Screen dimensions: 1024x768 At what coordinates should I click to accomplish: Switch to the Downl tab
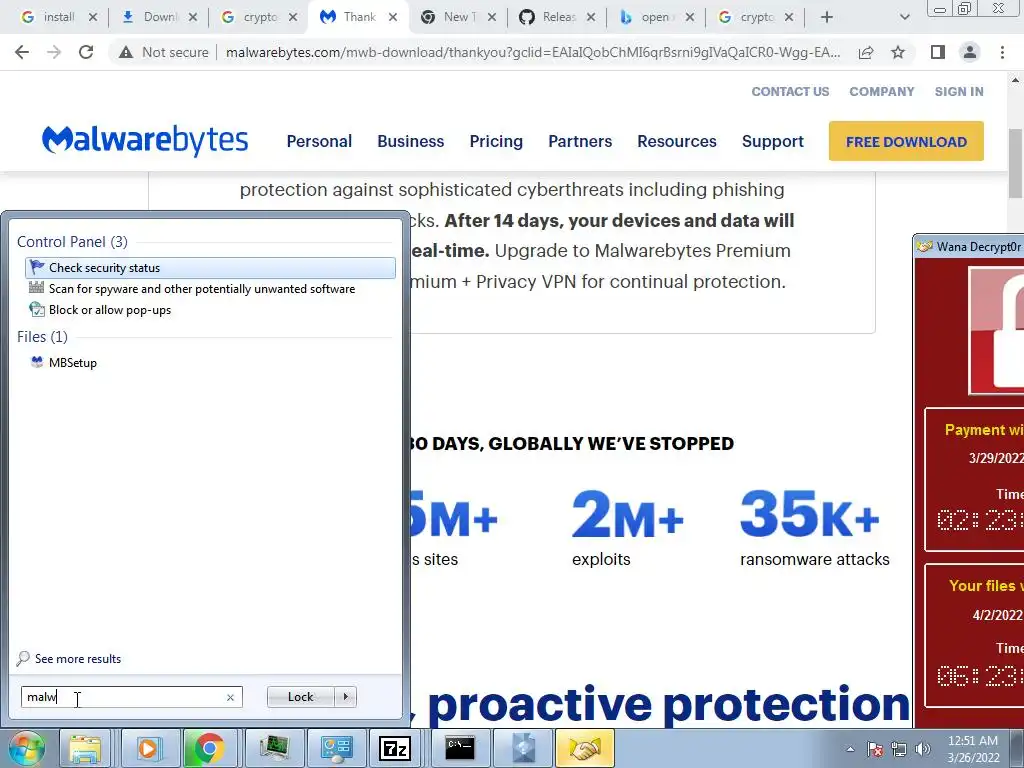pyautogui.click(x=150, y=17)
